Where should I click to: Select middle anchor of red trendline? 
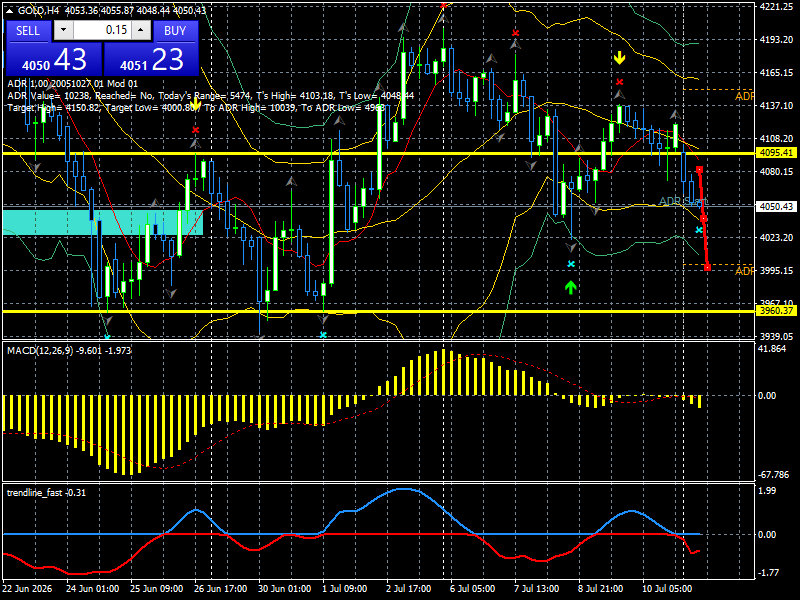click(x=704, y=219)
